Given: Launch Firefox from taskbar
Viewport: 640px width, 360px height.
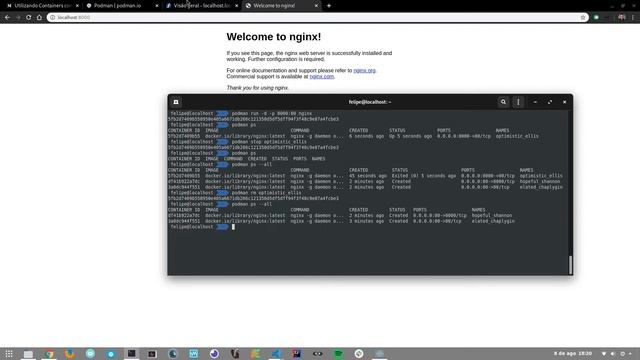Looking at the screenshot, I should 70,354.
